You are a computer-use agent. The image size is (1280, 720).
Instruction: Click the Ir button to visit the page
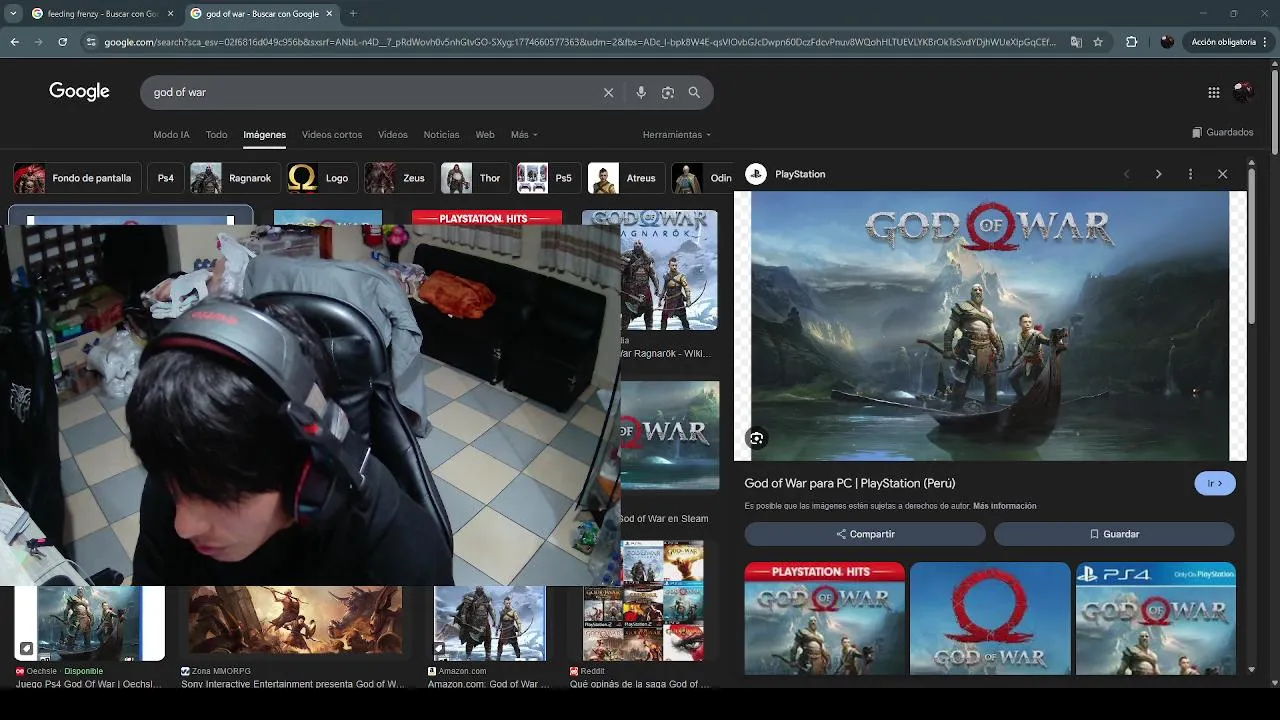pyautogui.click(x=1215, y=483)
